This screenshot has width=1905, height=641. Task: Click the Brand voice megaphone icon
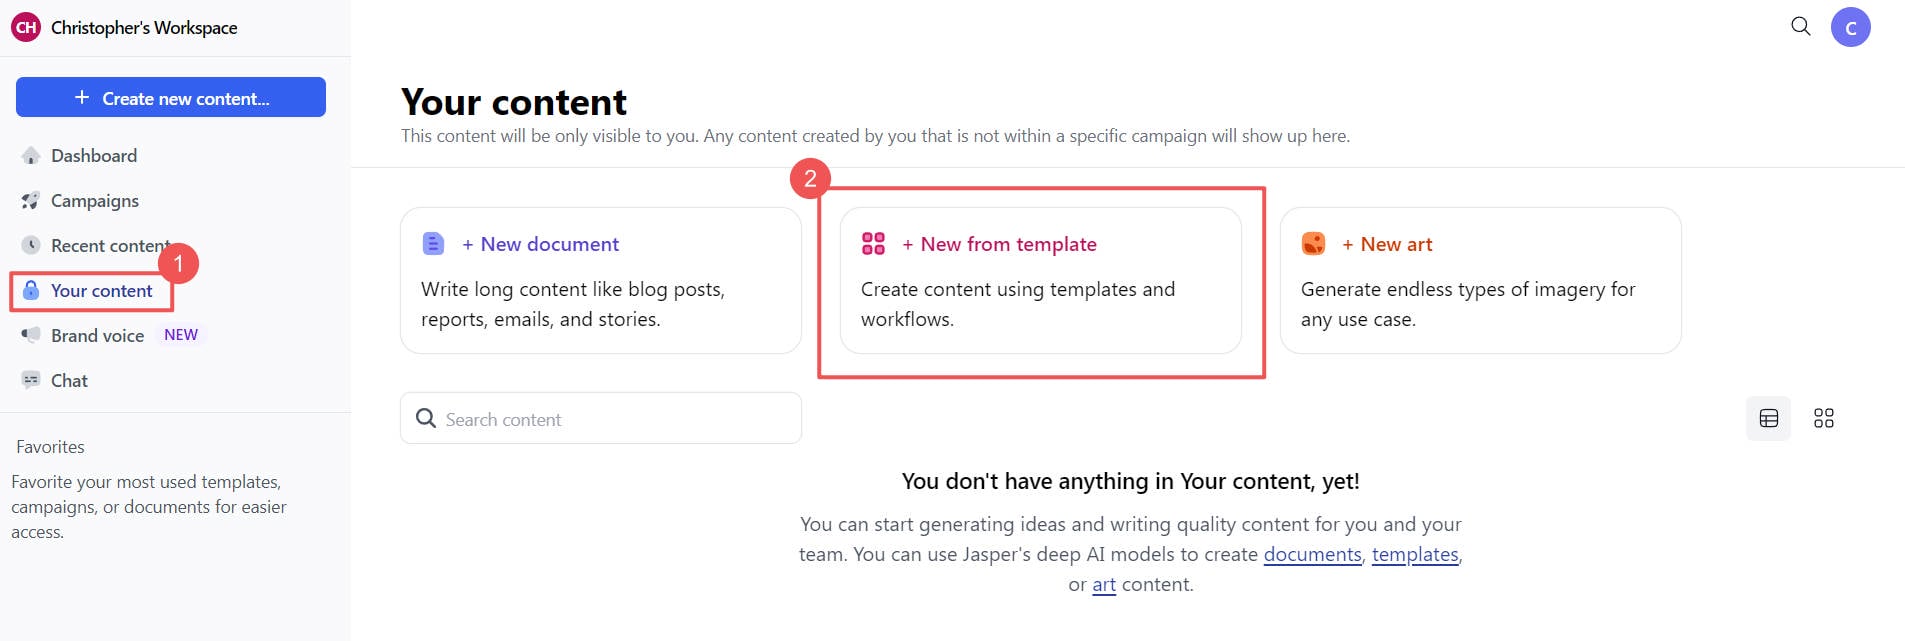pos(30,335)
